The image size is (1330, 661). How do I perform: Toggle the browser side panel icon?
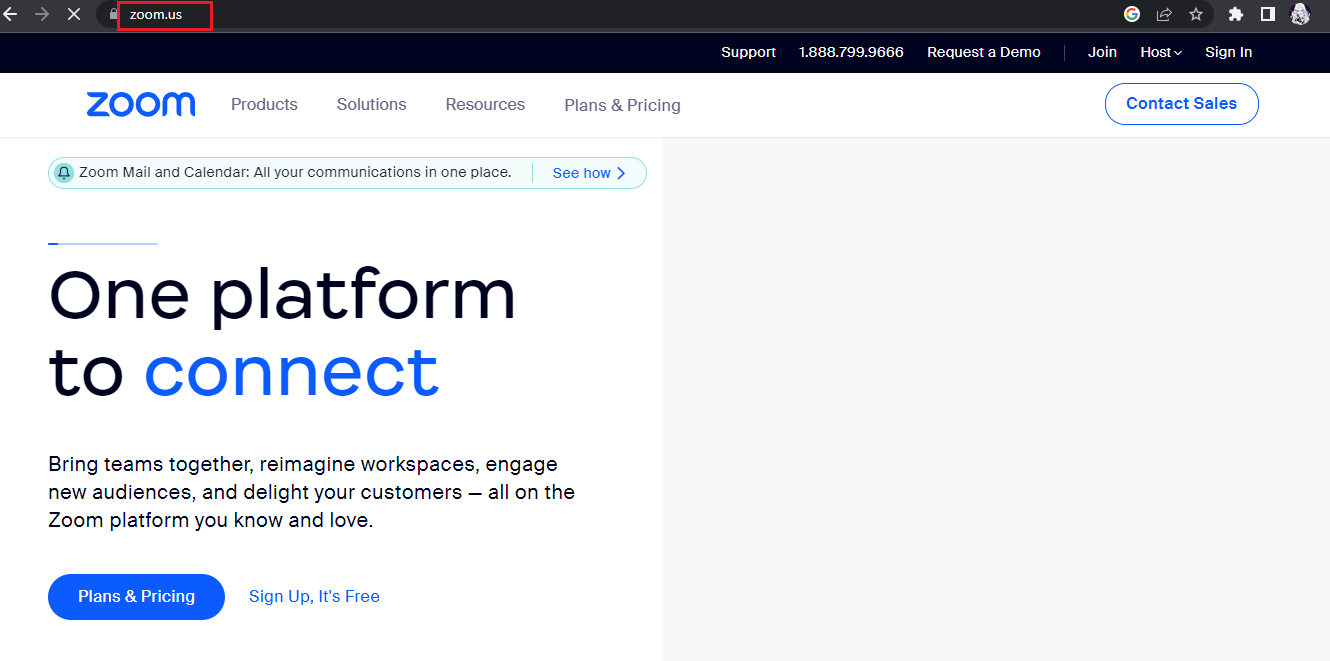coord(1267,14)
